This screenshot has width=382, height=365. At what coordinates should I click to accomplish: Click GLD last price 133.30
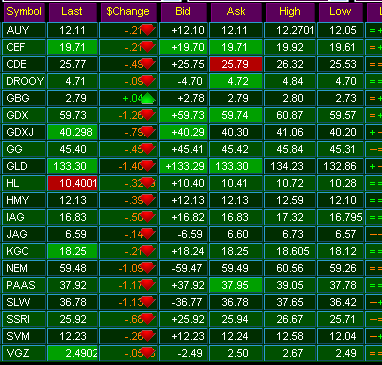coord(72,166)
